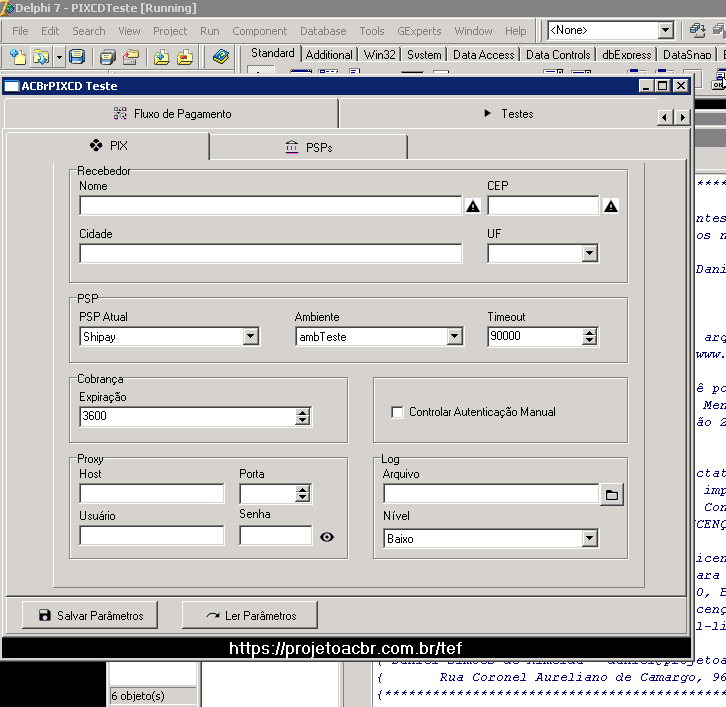This screenshot has height=707, width=726.
Task: Click Ler Parâmetros button
Action: [250, 615]
